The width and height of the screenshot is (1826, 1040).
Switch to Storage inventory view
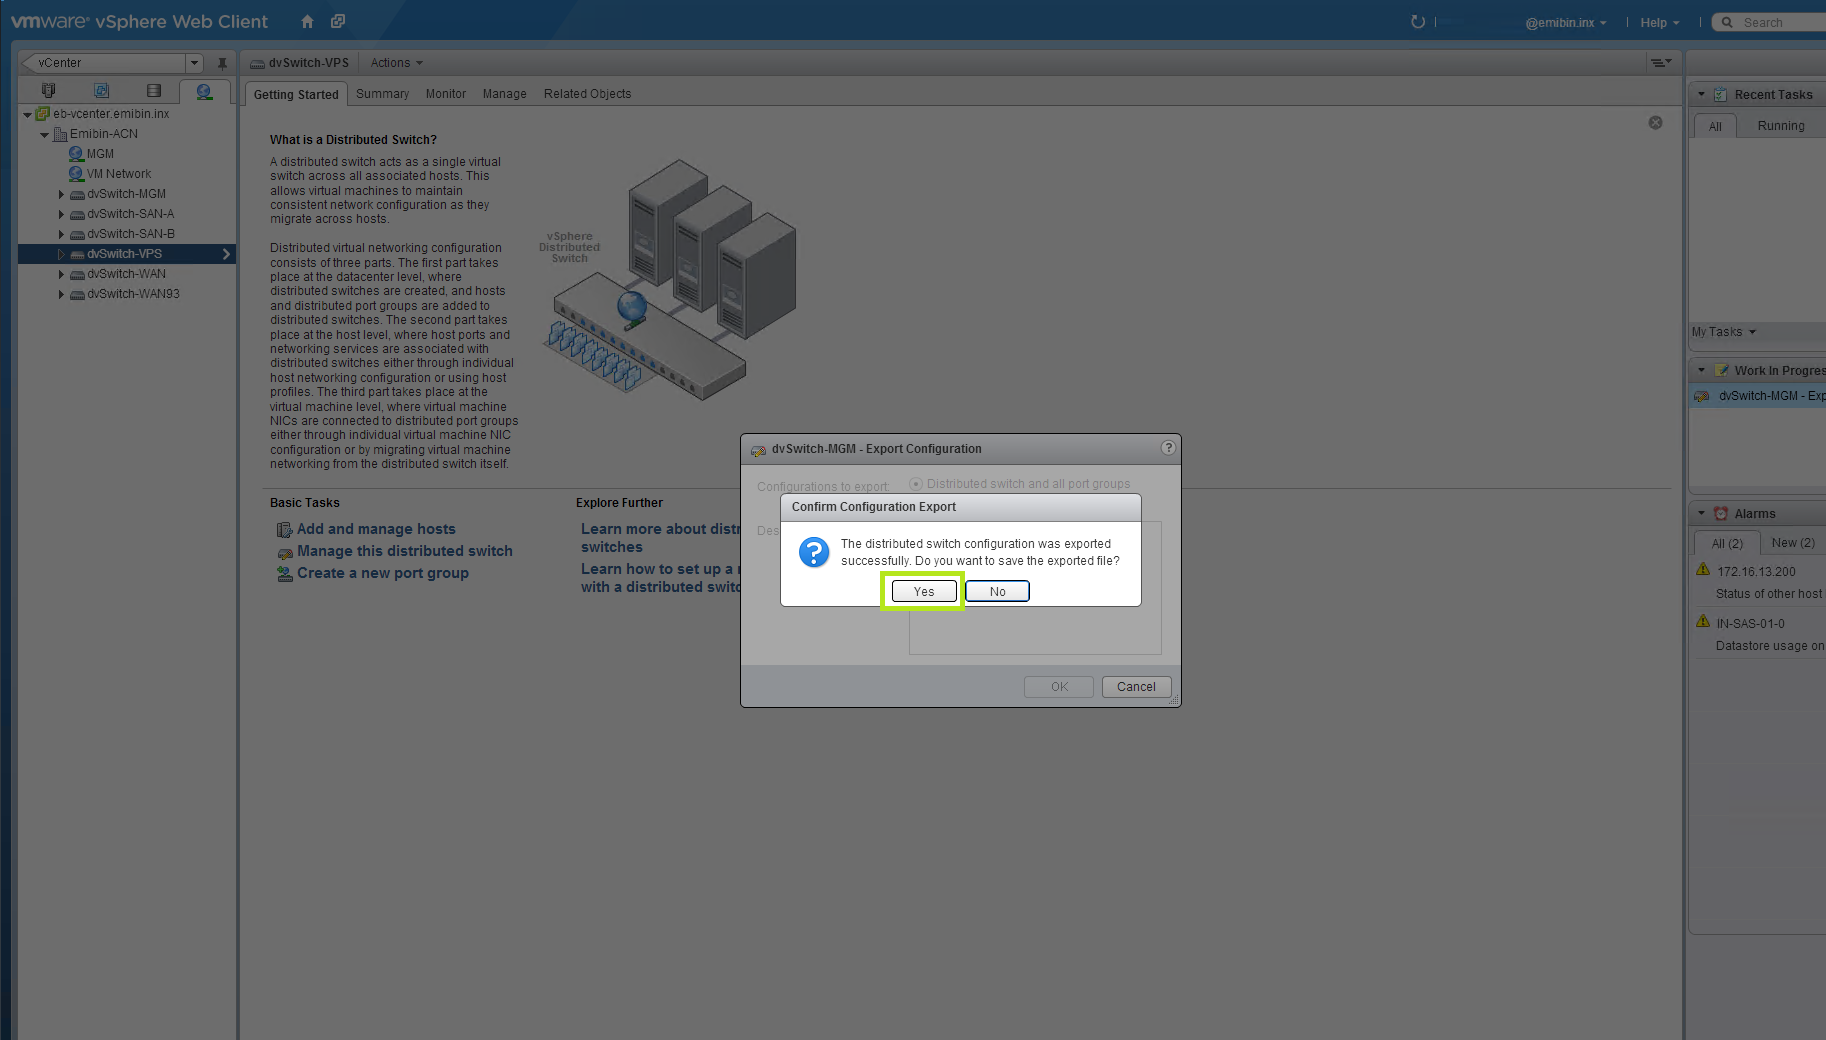pos(153,91)
